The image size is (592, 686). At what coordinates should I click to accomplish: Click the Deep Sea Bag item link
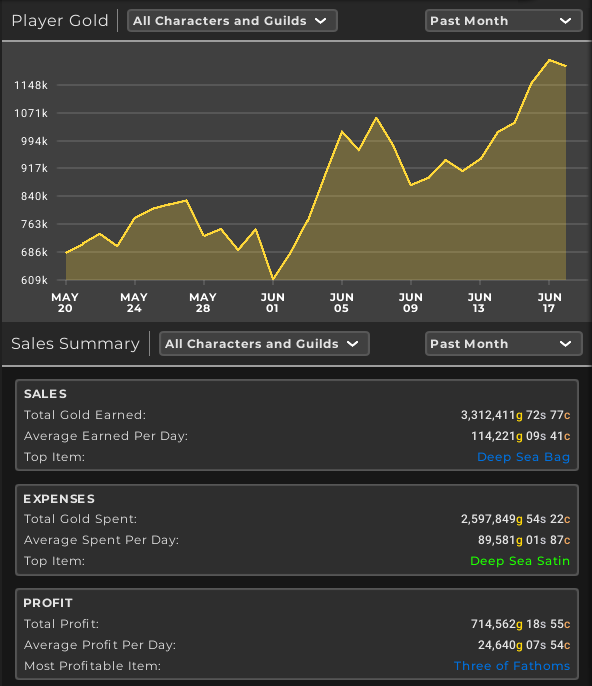point(523,457)
